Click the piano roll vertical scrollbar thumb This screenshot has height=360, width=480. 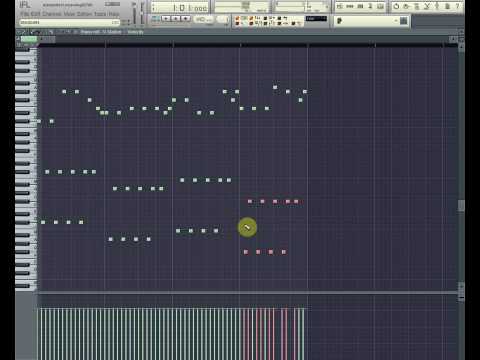point(461,206)
